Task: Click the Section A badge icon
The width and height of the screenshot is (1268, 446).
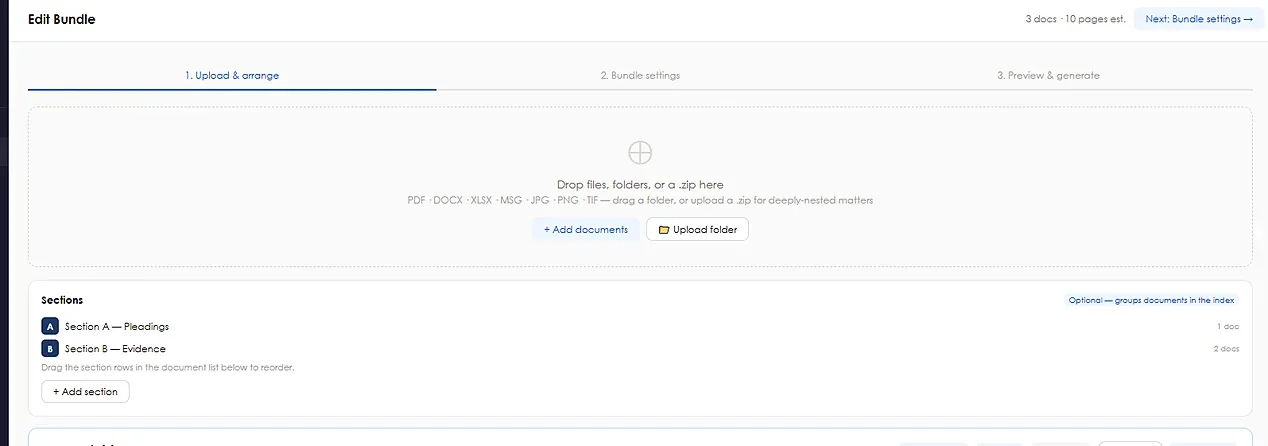Action: (50, 327)
